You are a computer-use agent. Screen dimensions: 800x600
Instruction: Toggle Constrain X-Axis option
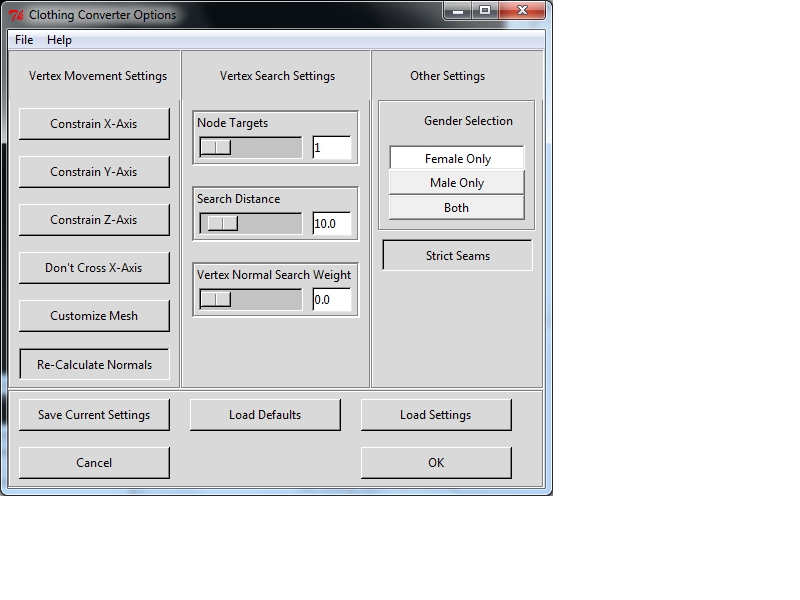pyautogui.click(x=94, y=123)
